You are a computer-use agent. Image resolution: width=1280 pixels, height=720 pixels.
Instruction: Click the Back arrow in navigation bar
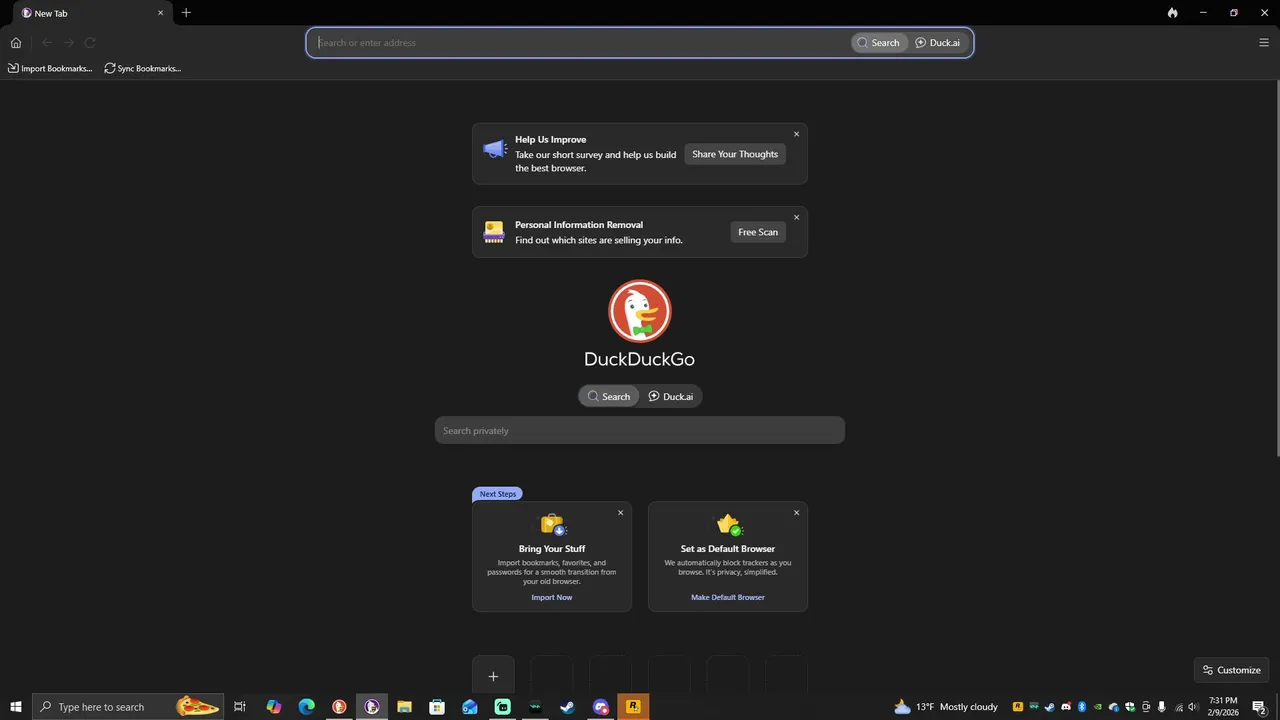point(47,43)
